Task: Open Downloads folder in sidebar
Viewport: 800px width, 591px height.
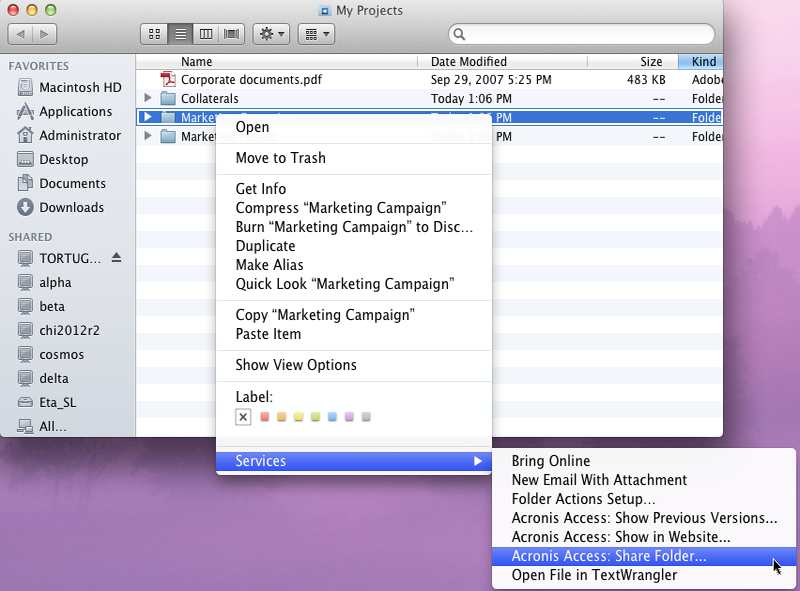Action: [71, 207]
